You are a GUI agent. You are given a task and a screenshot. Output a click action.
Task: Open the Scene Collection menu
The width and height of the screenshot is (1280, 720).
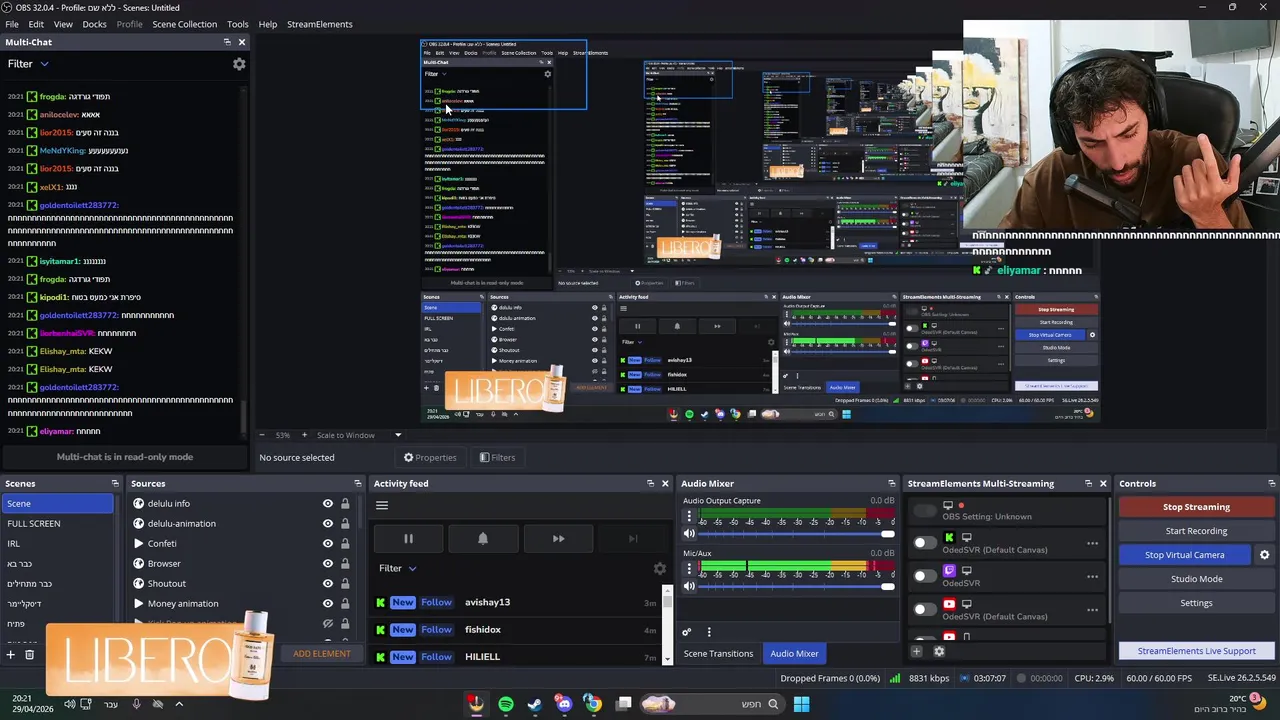[184, 24]
